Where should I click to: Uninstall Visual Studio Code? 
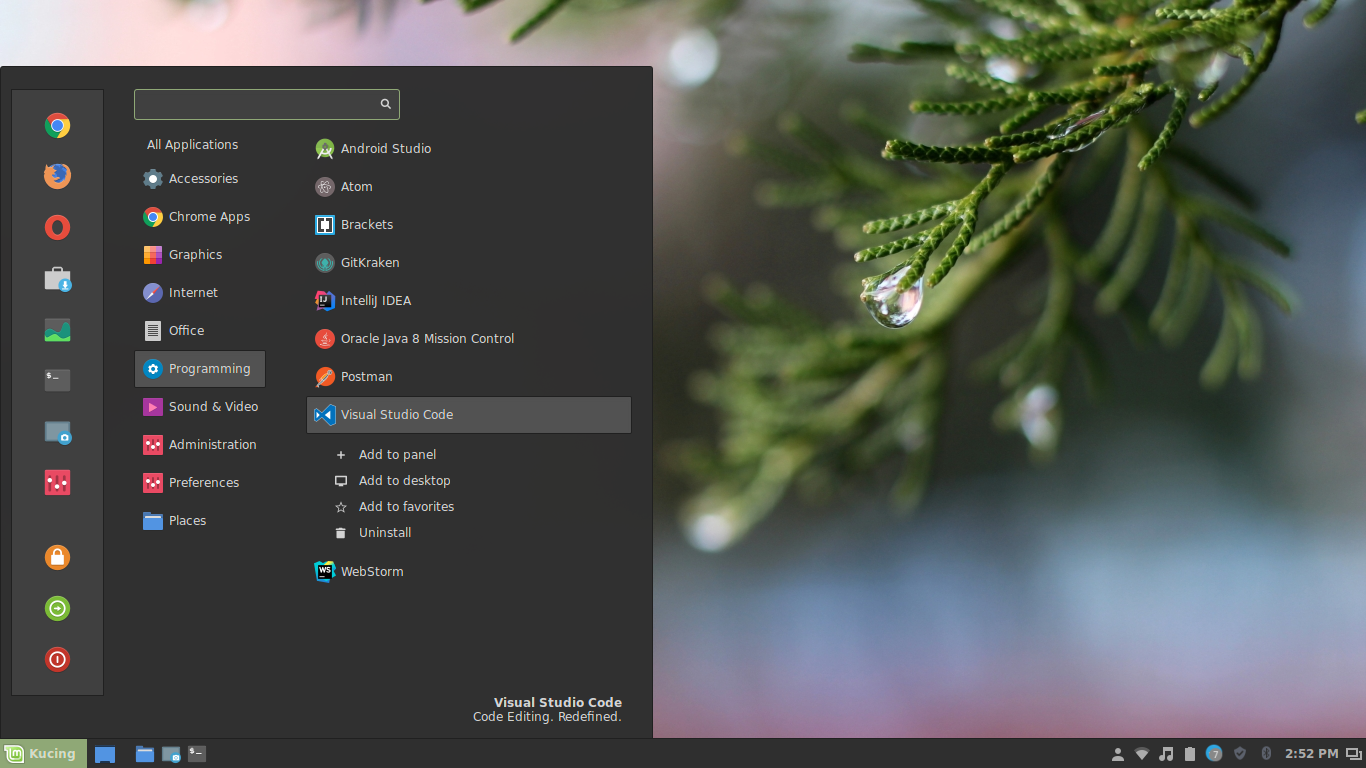click(x=385, y=532)
